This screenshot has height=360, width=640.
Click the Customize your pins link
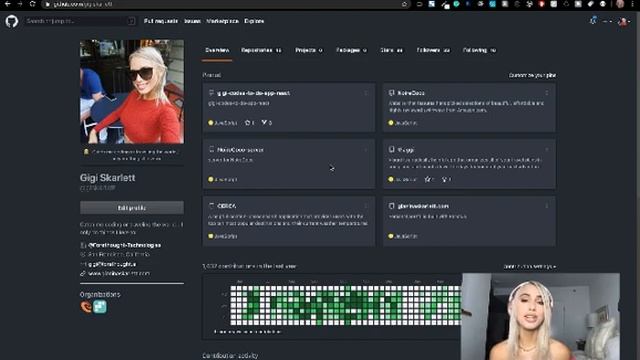click(532, 75)
